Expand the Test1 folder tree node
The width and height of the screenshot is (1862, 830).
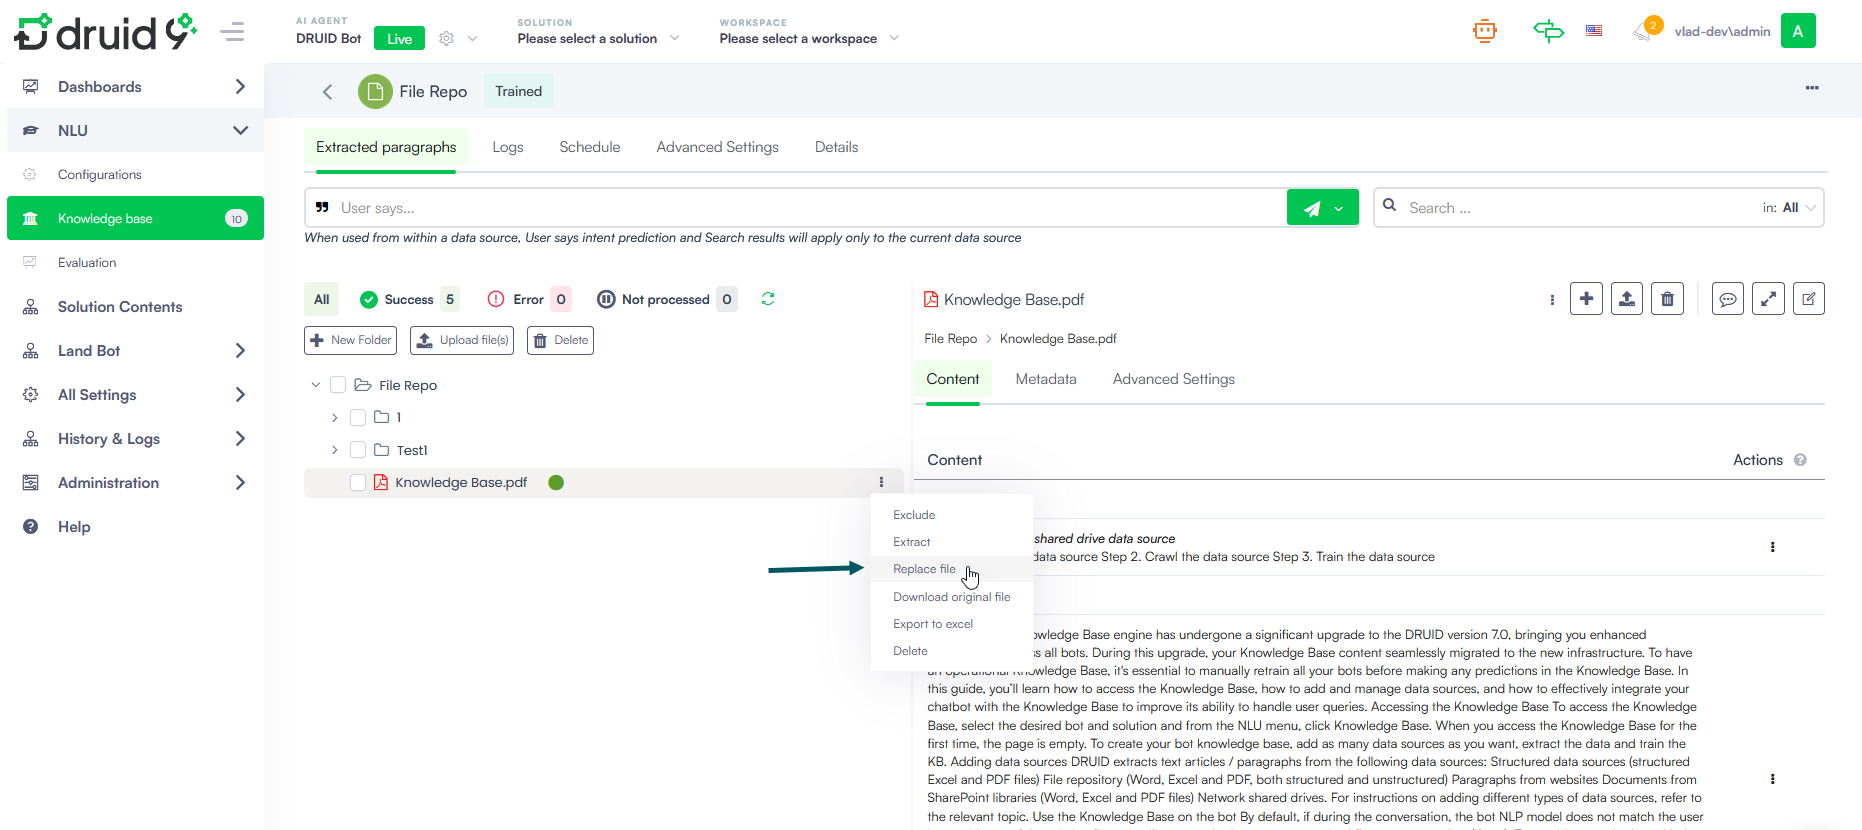tap(335, 450)
